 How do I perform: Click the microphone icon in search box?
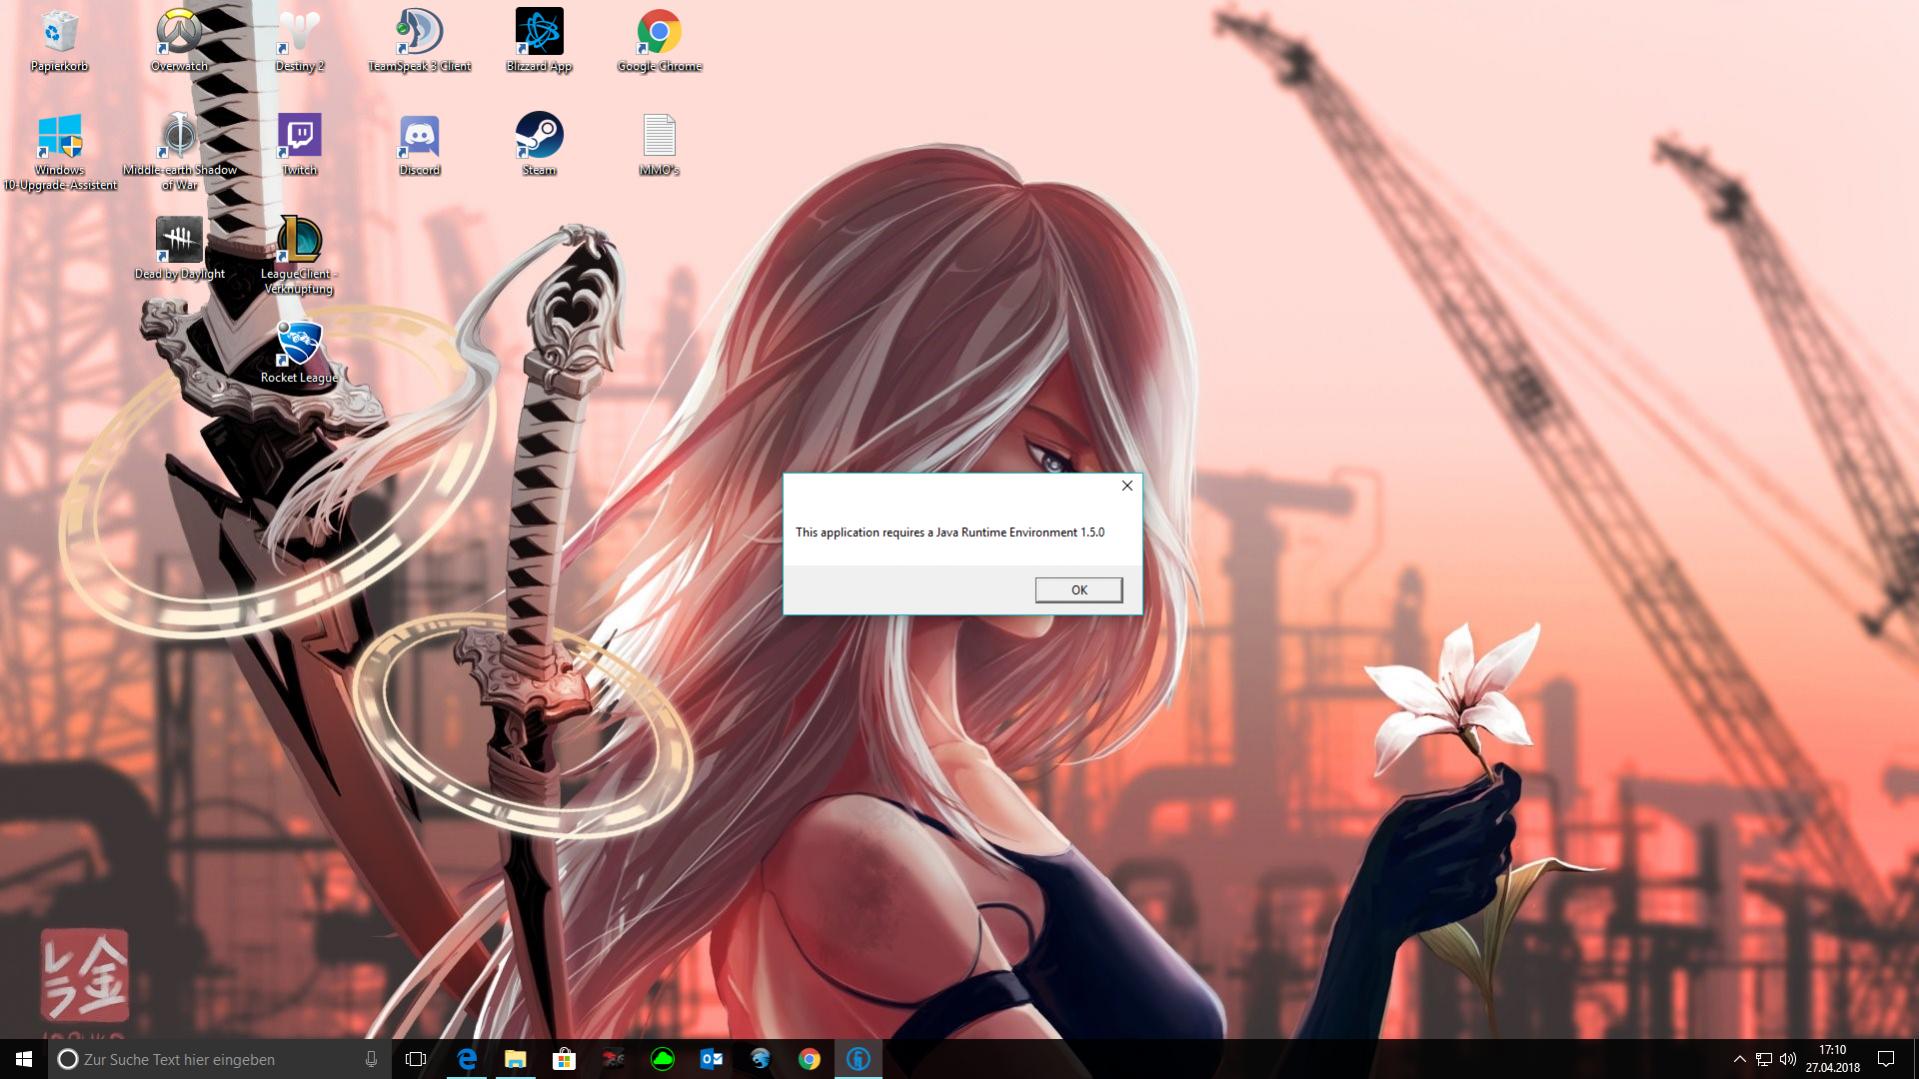(x=371, y=1059)
